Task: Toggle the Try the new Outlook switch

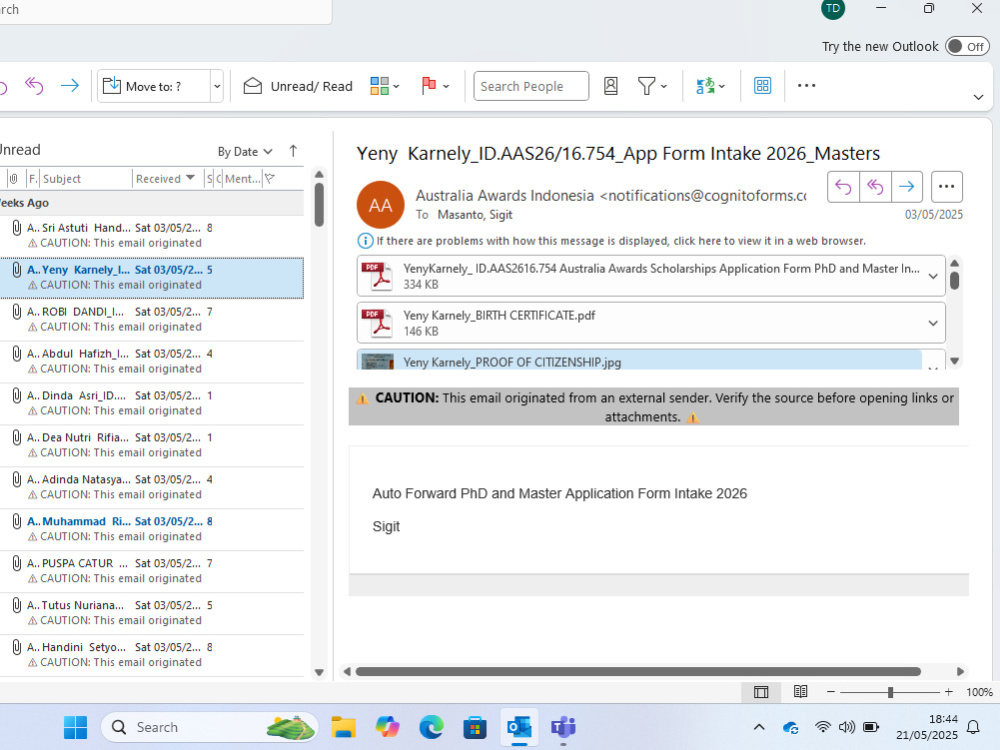Action: (x=967, y=47)
